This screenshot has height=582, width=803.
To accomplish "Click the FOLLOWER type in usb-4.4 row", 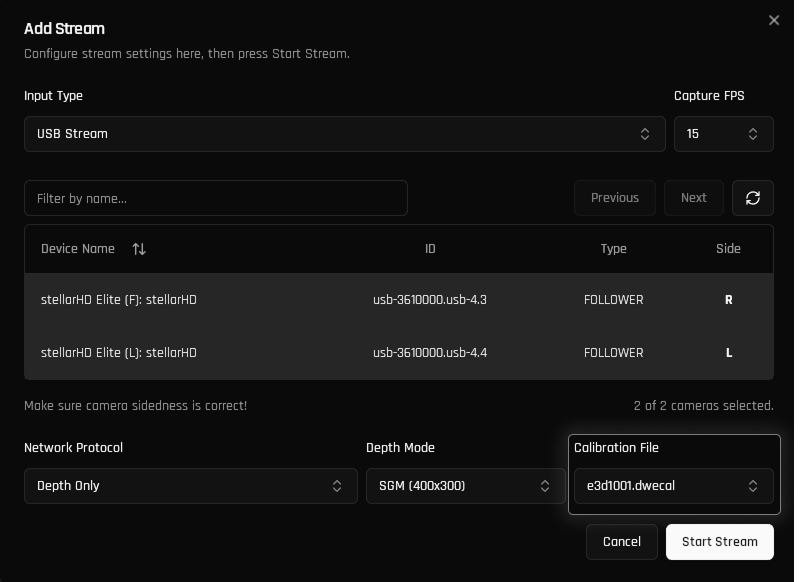I will pos(614,353).
